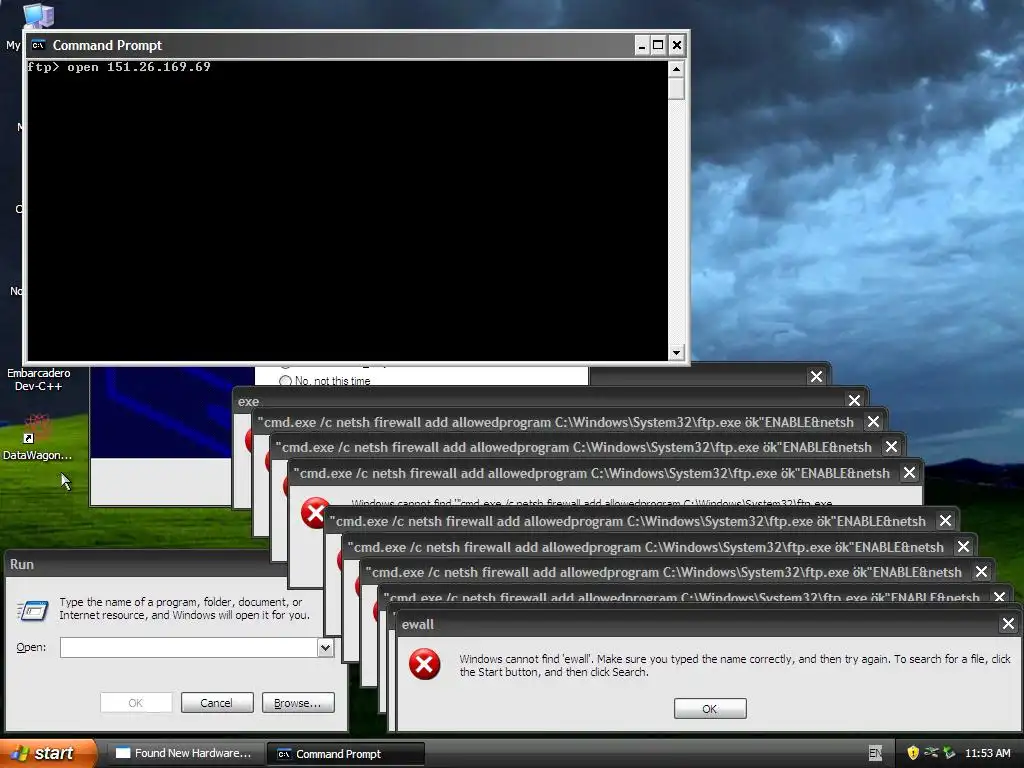Maximize the Command Prompt window
1024x768 pixels.
[x=658, y=45]
